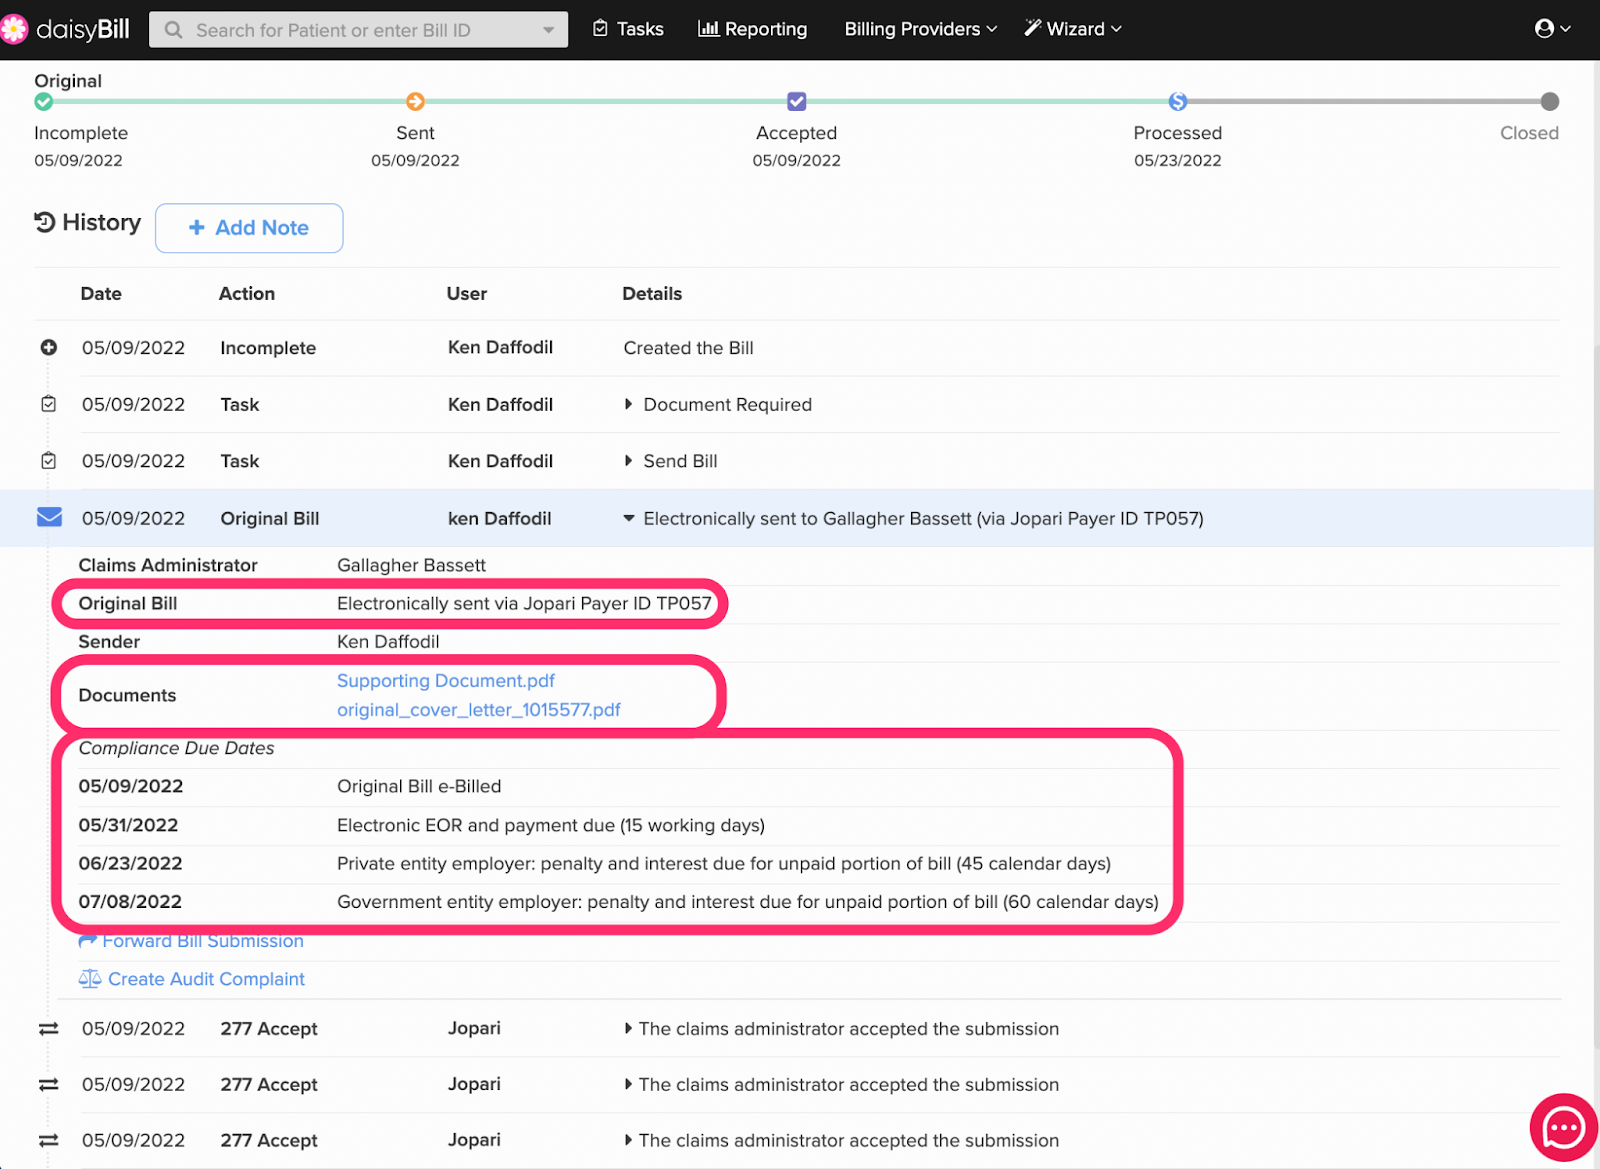This screenshot has height=1169, width=1600.
Task: Click 'Electronically sent via Jopari Payer ID TP057' text
Action: point(524,604)
